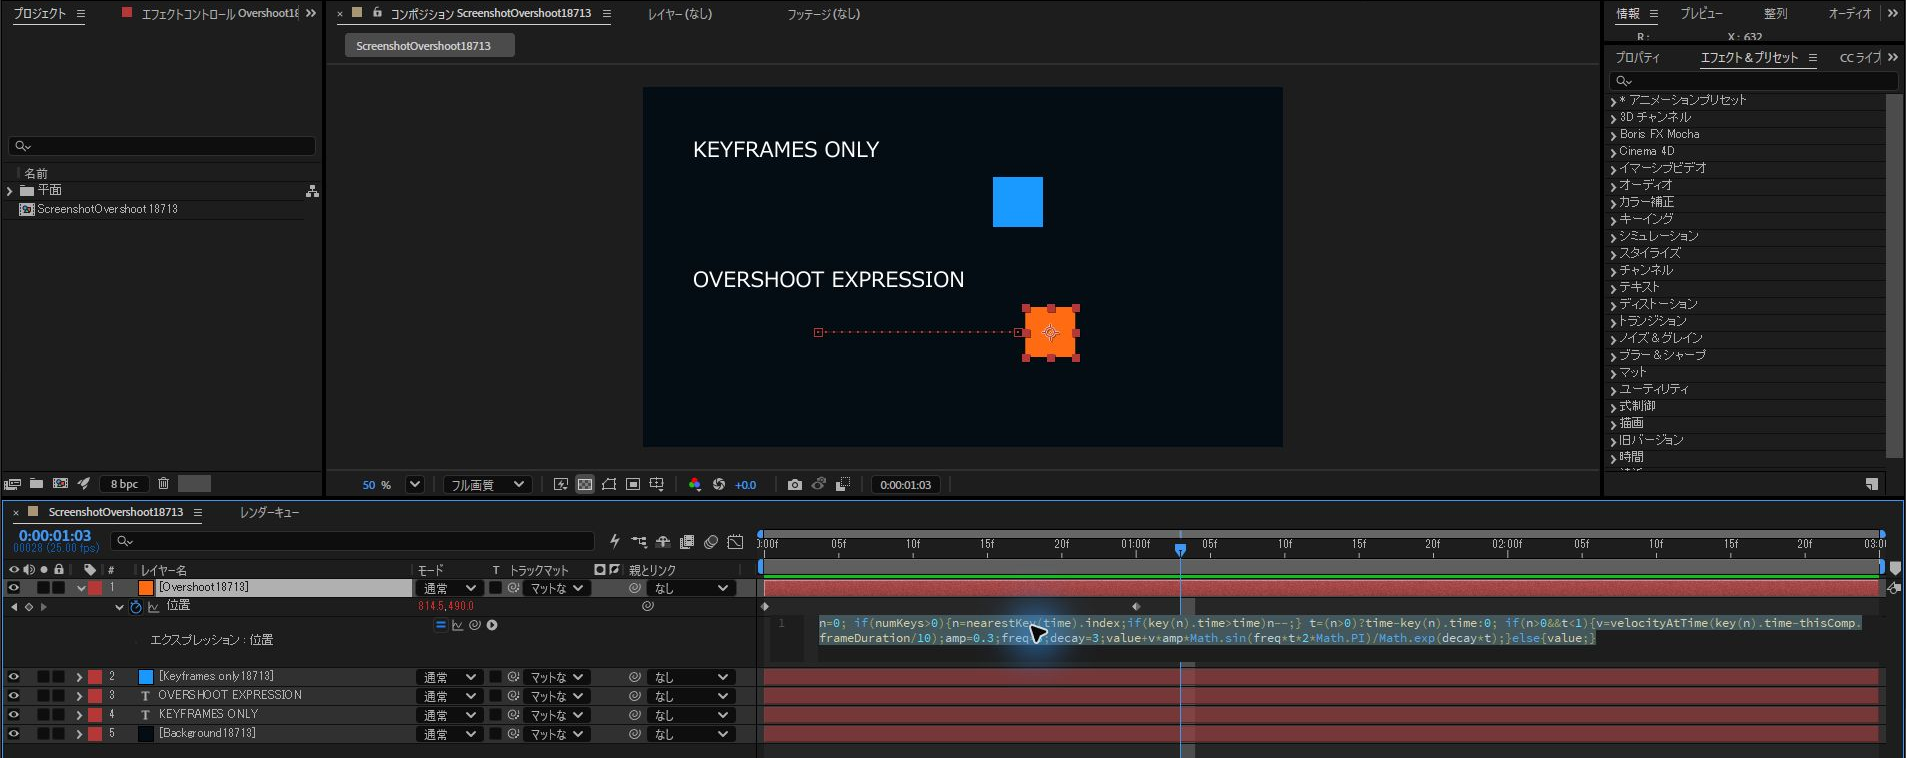Expand the 平面 folder in Project panel
The height and width of the screenshot is (758, 1906).
pos(10,191)
